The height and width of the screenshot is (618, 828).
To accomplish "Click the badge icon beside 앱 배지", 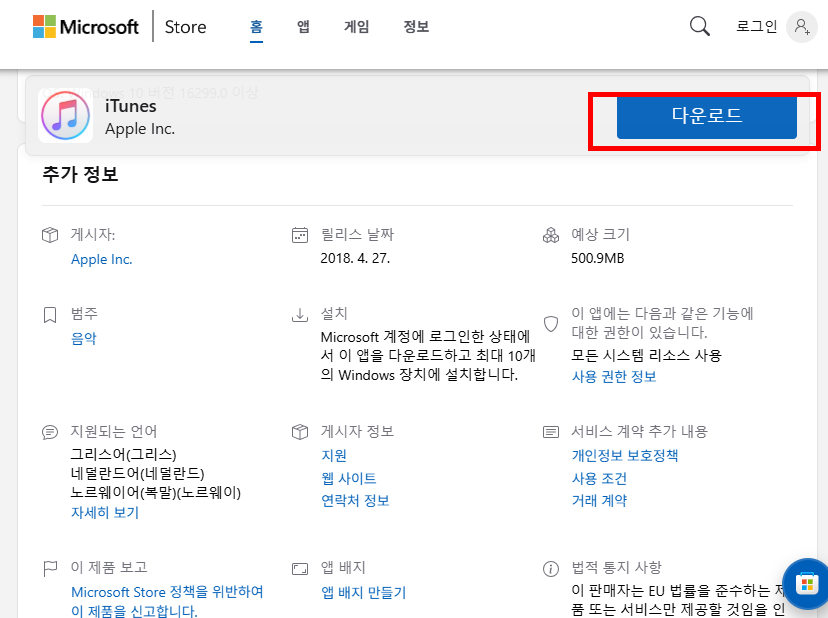I will coord(300,569).
